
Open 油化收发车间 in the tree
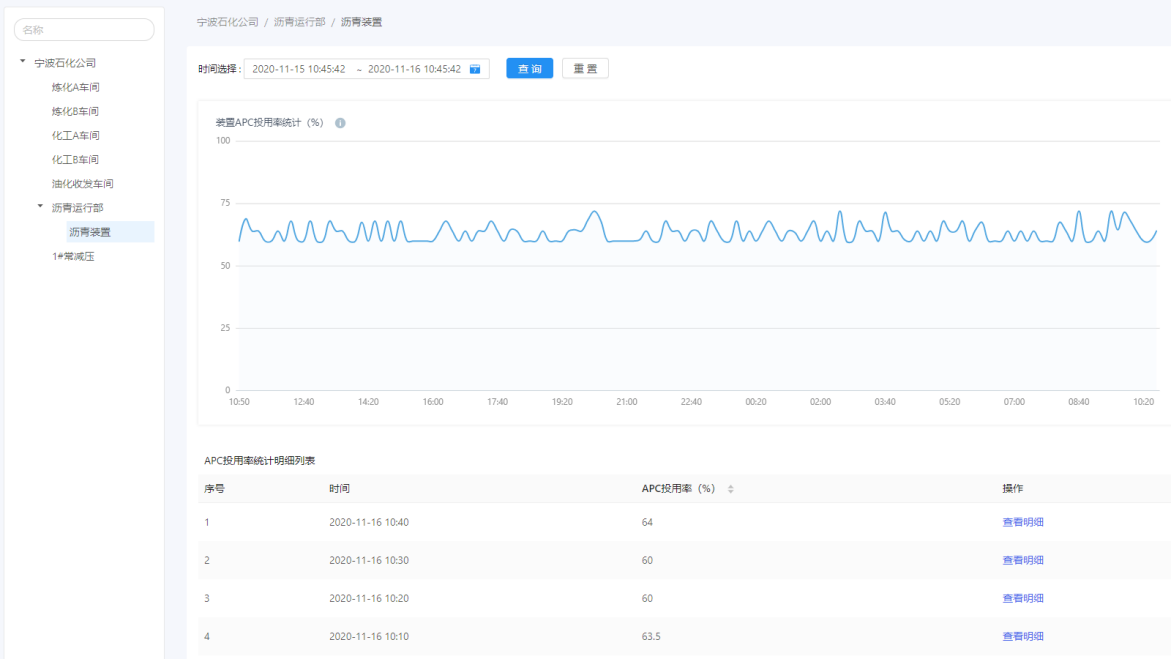[x=83, y=184]
